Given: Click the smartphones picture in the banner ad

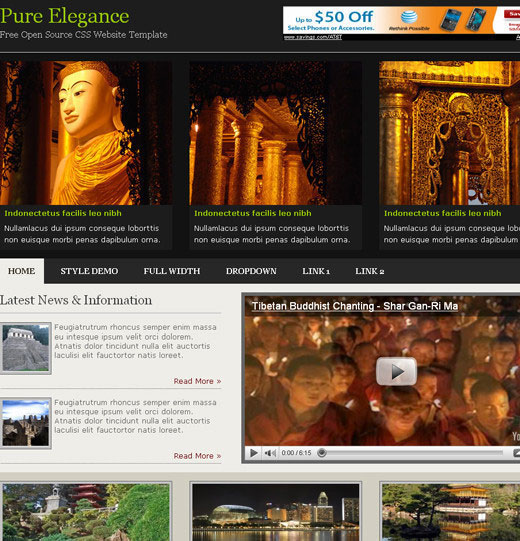Looking at the screenshot, I should click(x=463, y=20).
